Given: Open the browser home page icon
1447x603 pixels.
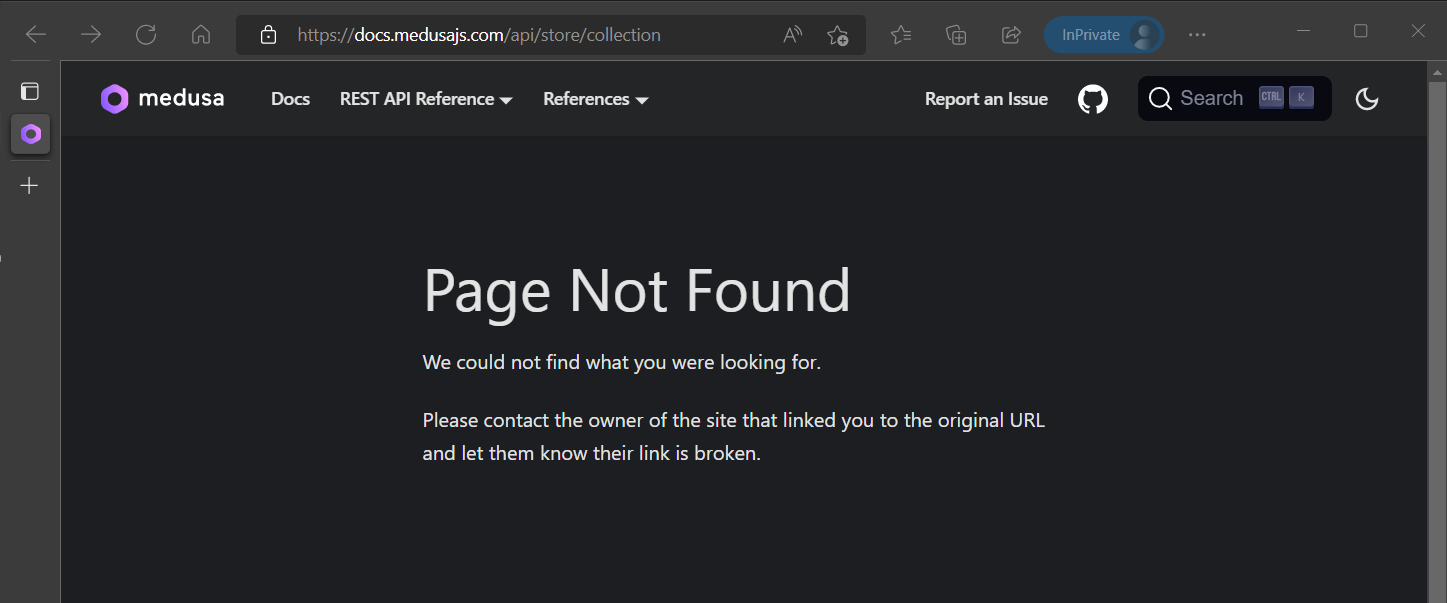Looking at the screenshot, I should tap(201, 35).
